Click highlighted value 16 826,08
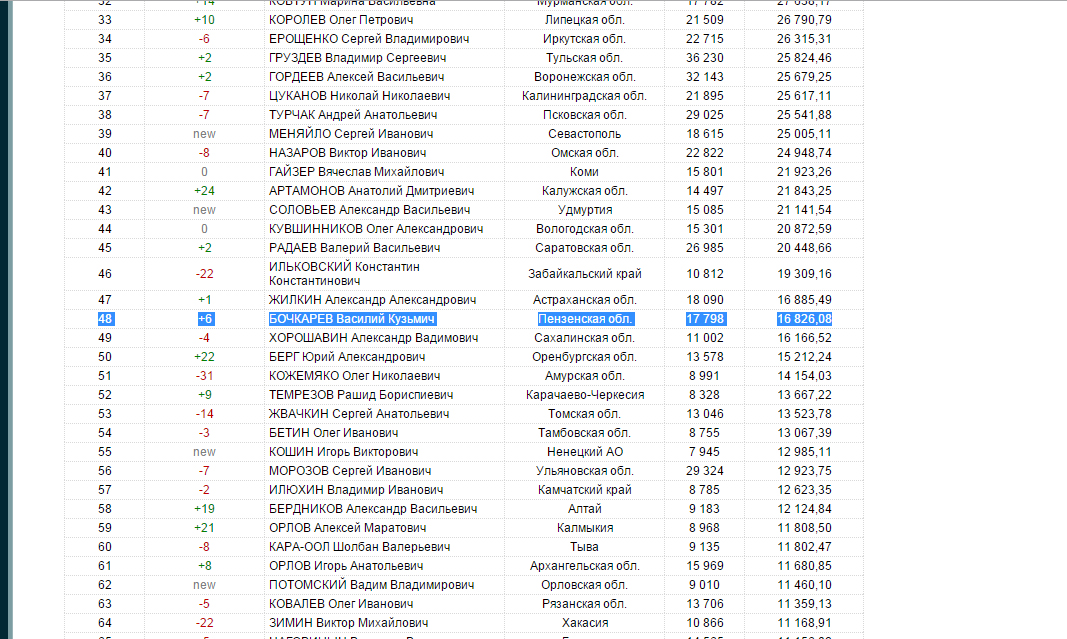The width and height of the screenshot is (1067, 639). tap(804, 319)
